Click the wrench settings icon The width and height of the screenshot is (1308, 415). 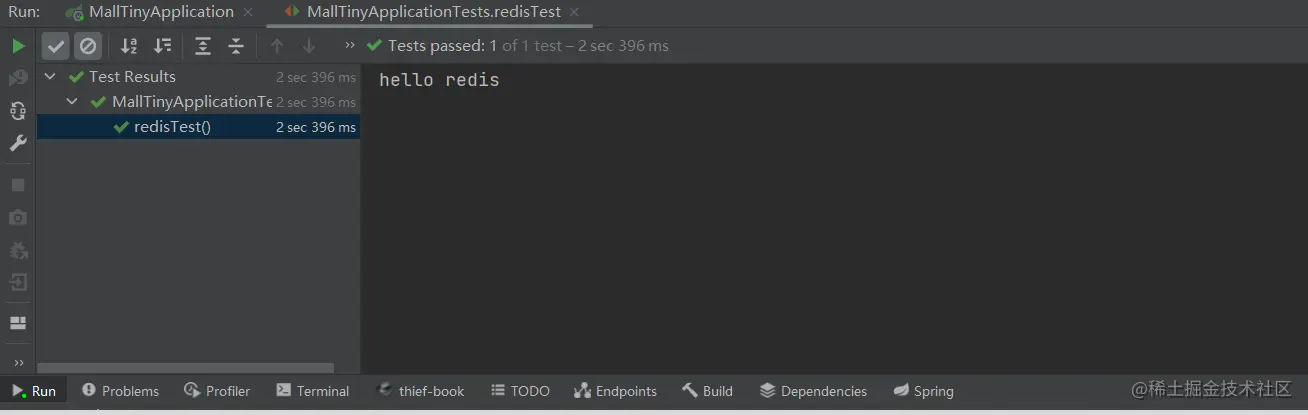point(18,143)
